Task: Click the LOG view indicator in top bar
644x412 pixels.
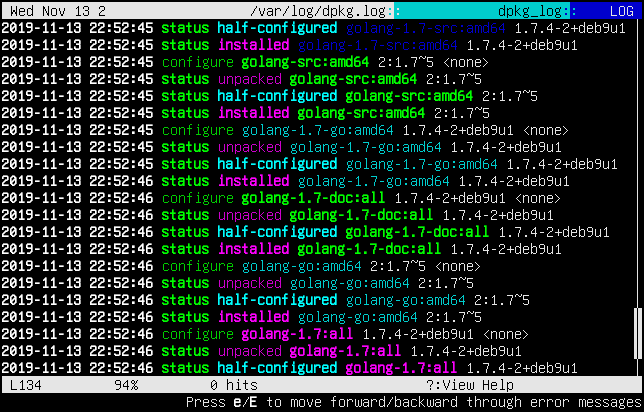Action: pos(622,11)
